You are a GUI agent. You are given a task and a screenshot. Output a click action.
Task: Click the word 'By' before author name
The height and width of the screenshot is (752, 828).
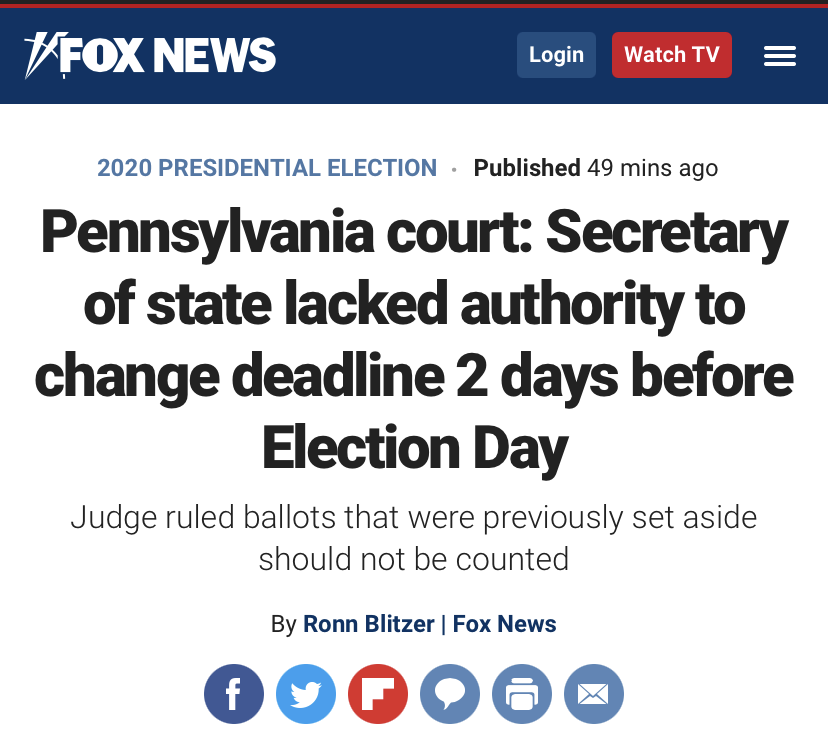pyautogui.click(x=284, y=624)
